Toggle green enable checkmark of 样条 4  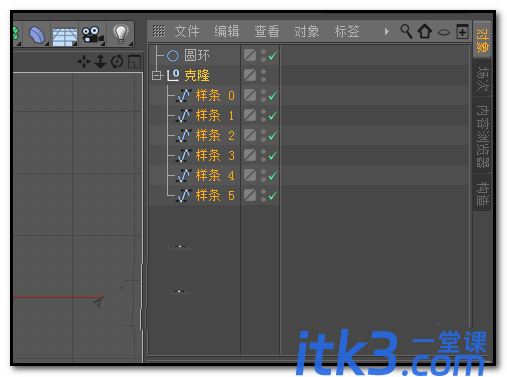tap(273, 176)
